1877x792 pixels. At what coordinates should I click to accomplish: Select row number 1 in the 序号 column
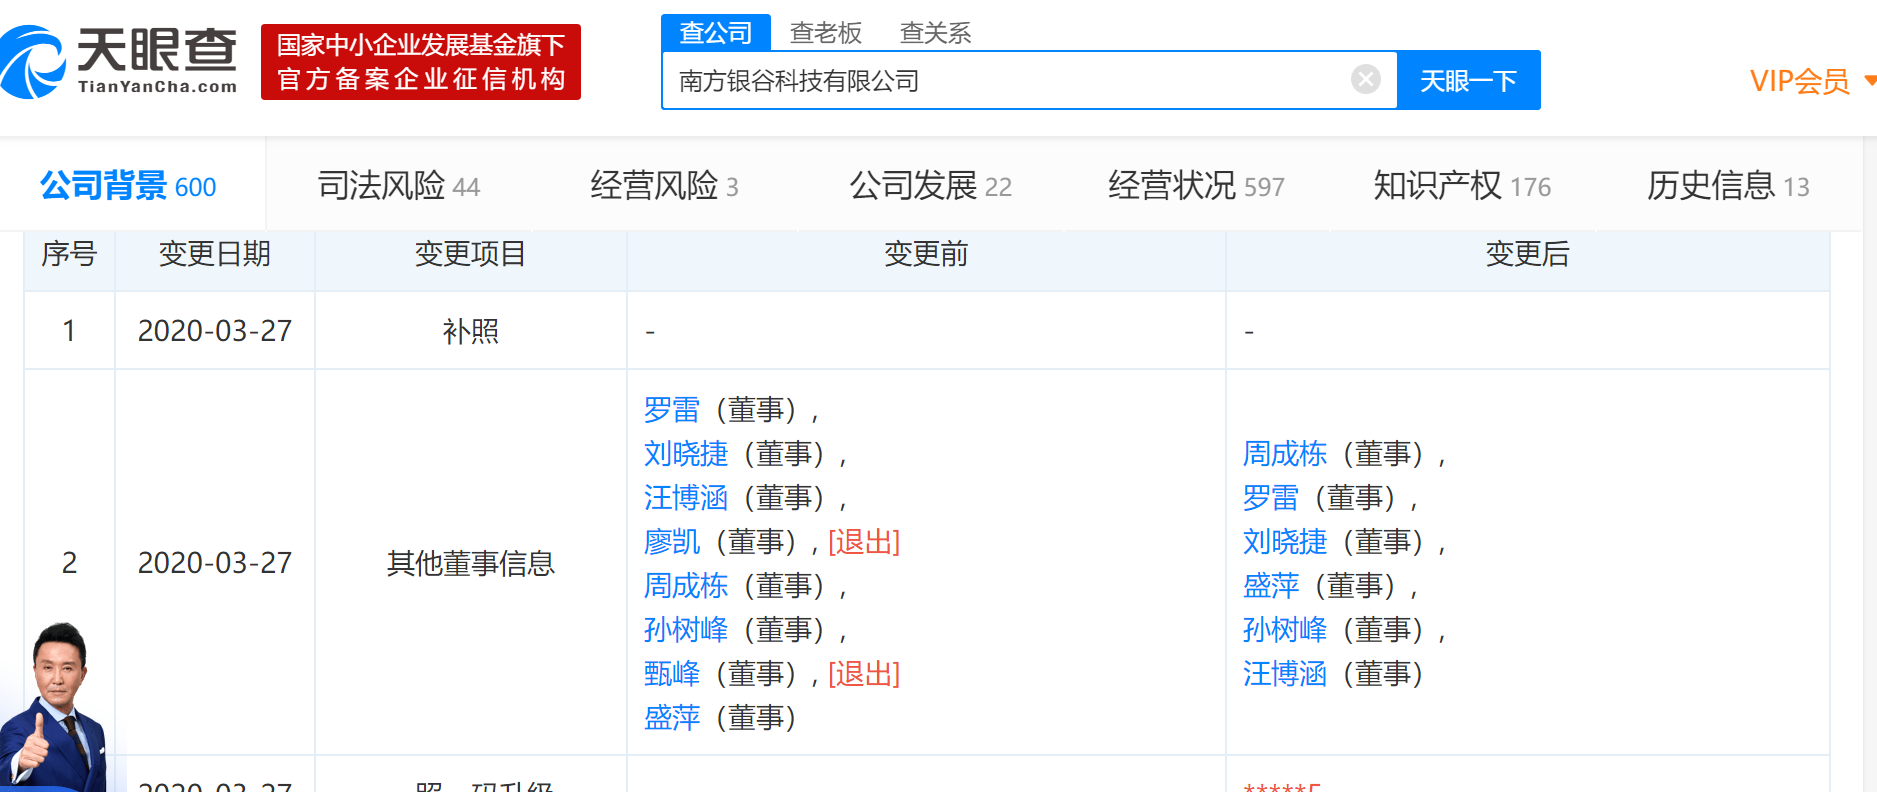click(69, 331)
